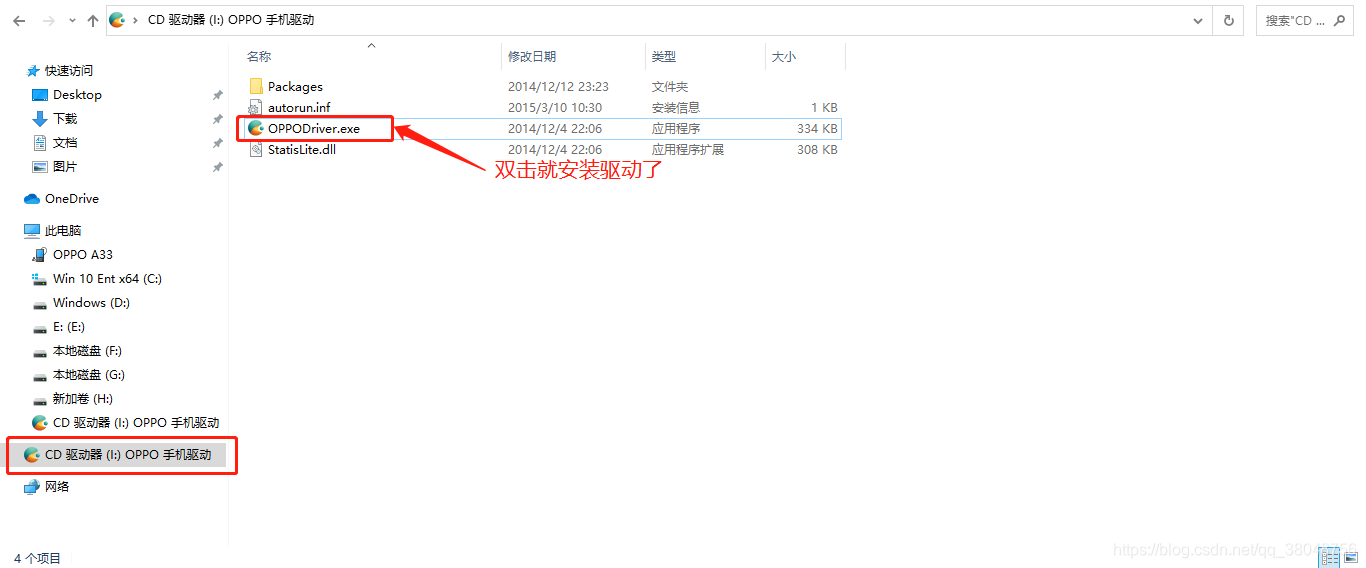Click the 图片 picture icon
This screenshot has width=1366, height=568.
[x=40, y=167]
